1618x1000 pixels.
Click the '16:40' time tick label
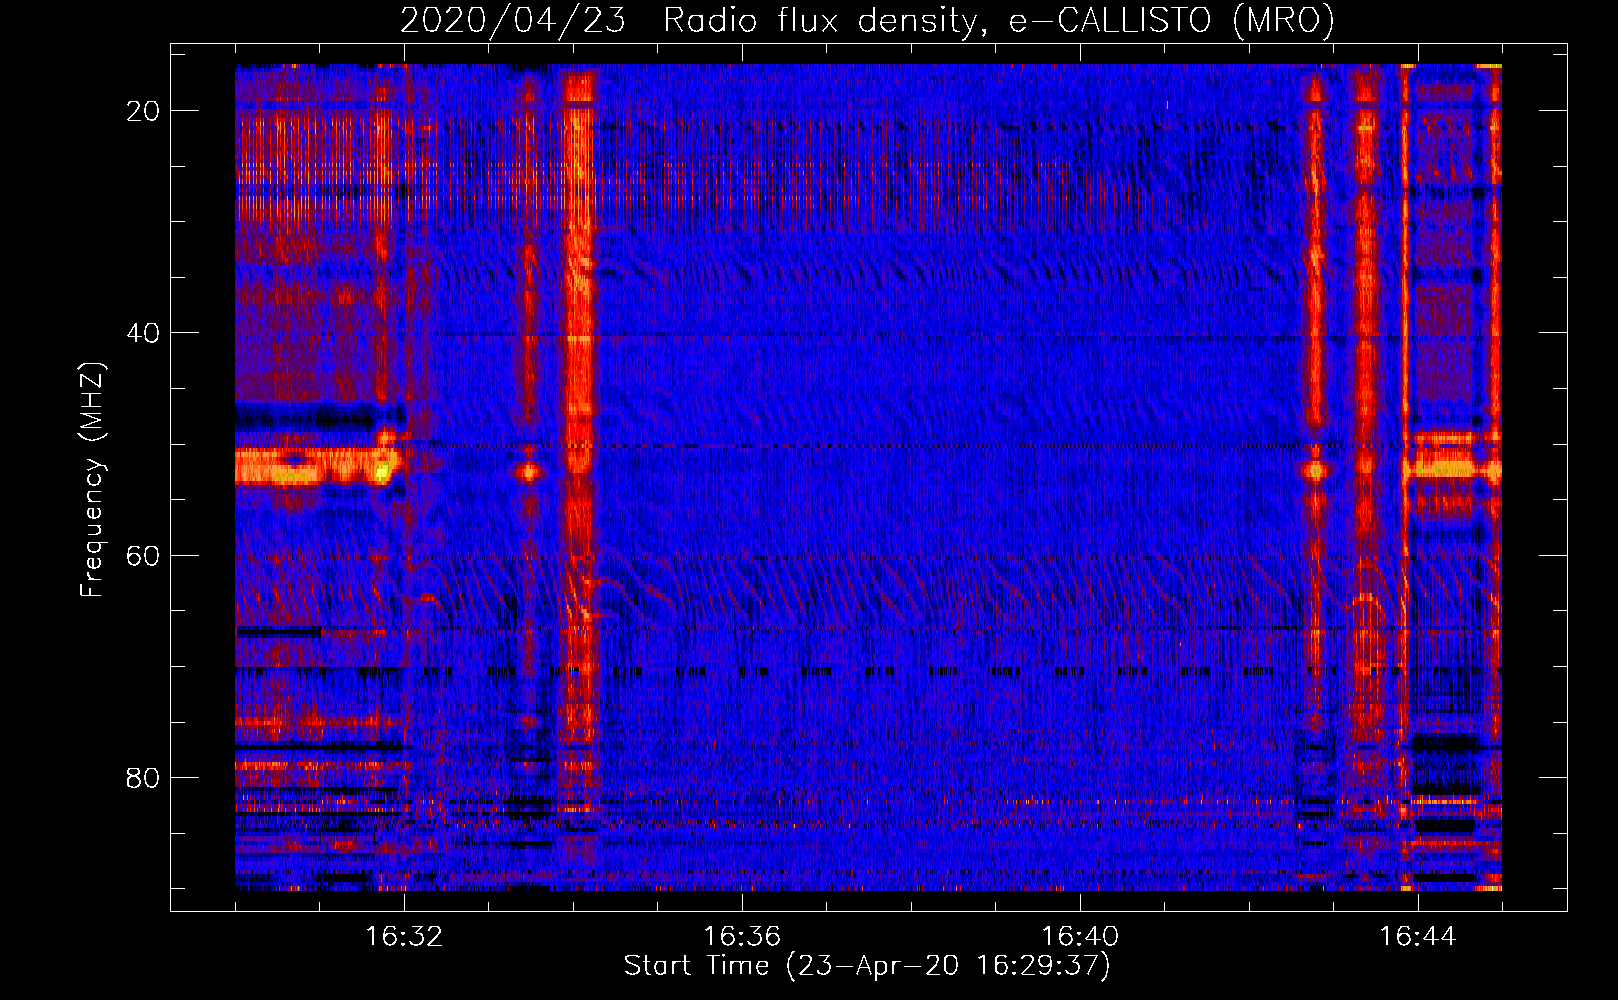pos(1080,936)
